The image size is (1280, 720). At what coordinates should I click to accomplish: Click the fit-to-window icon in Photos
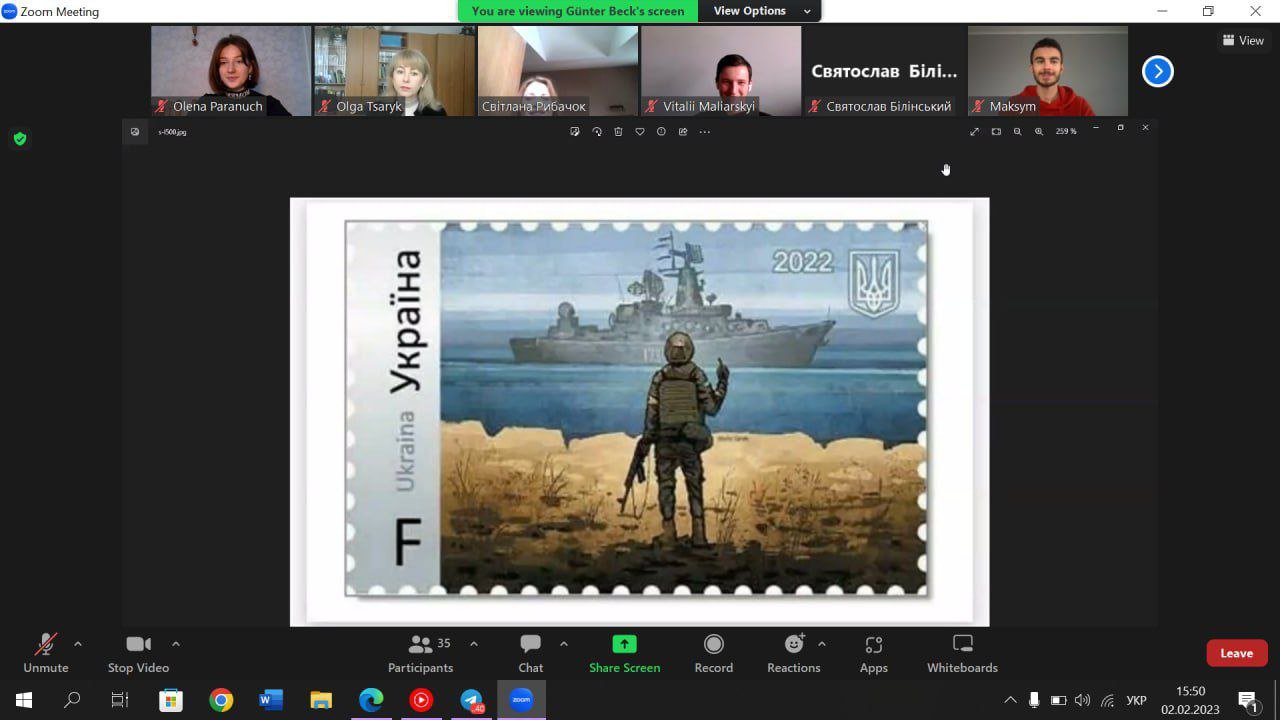coord(996,131)
